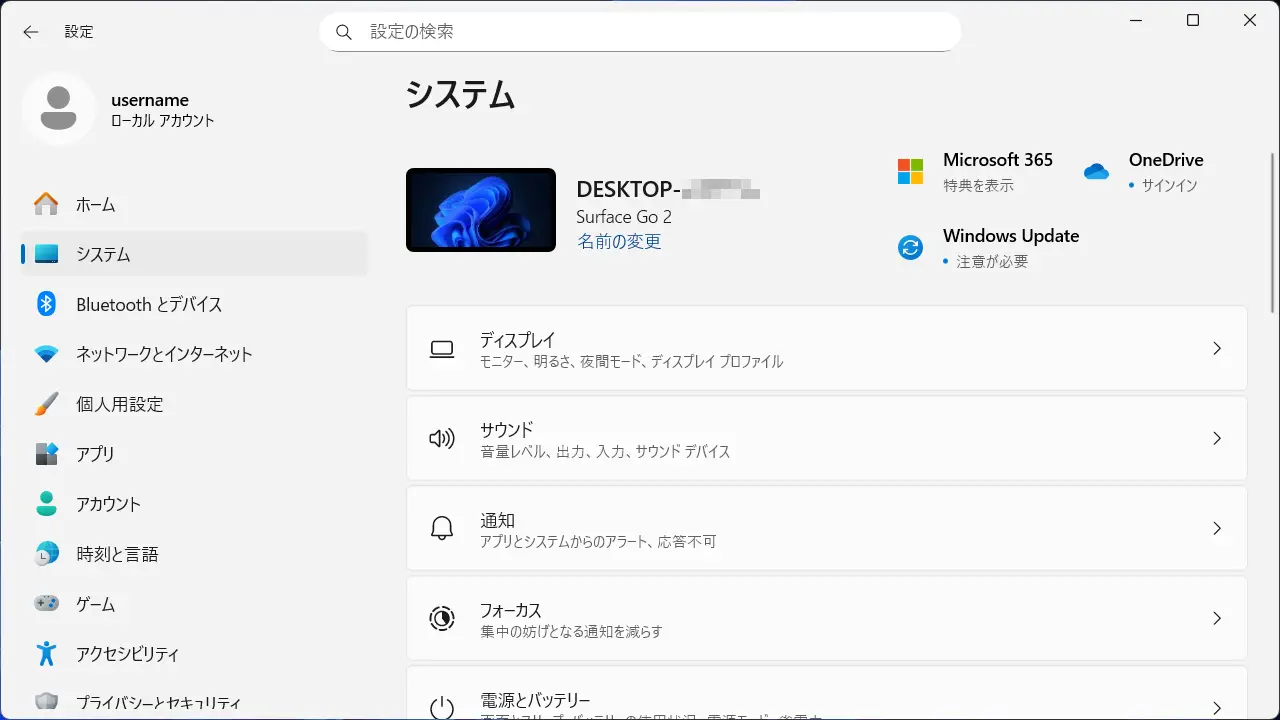Click the user profile avatar icon

58,108
